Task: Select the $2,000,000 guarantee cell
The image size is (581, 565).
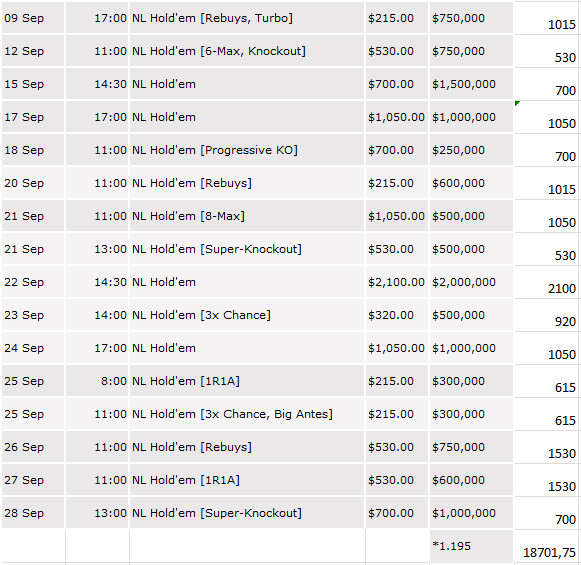Action: pos(471,282)
